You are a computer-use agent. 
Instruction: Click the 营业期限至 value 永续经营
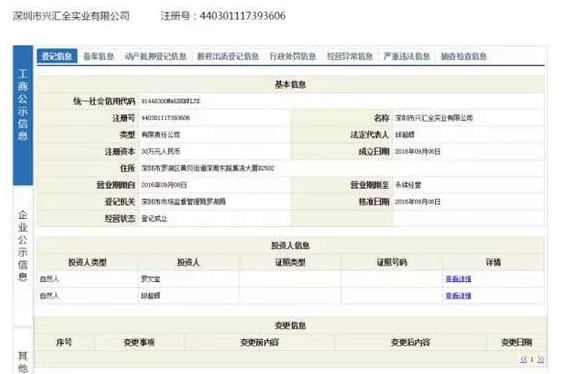(x=408, y=185)
